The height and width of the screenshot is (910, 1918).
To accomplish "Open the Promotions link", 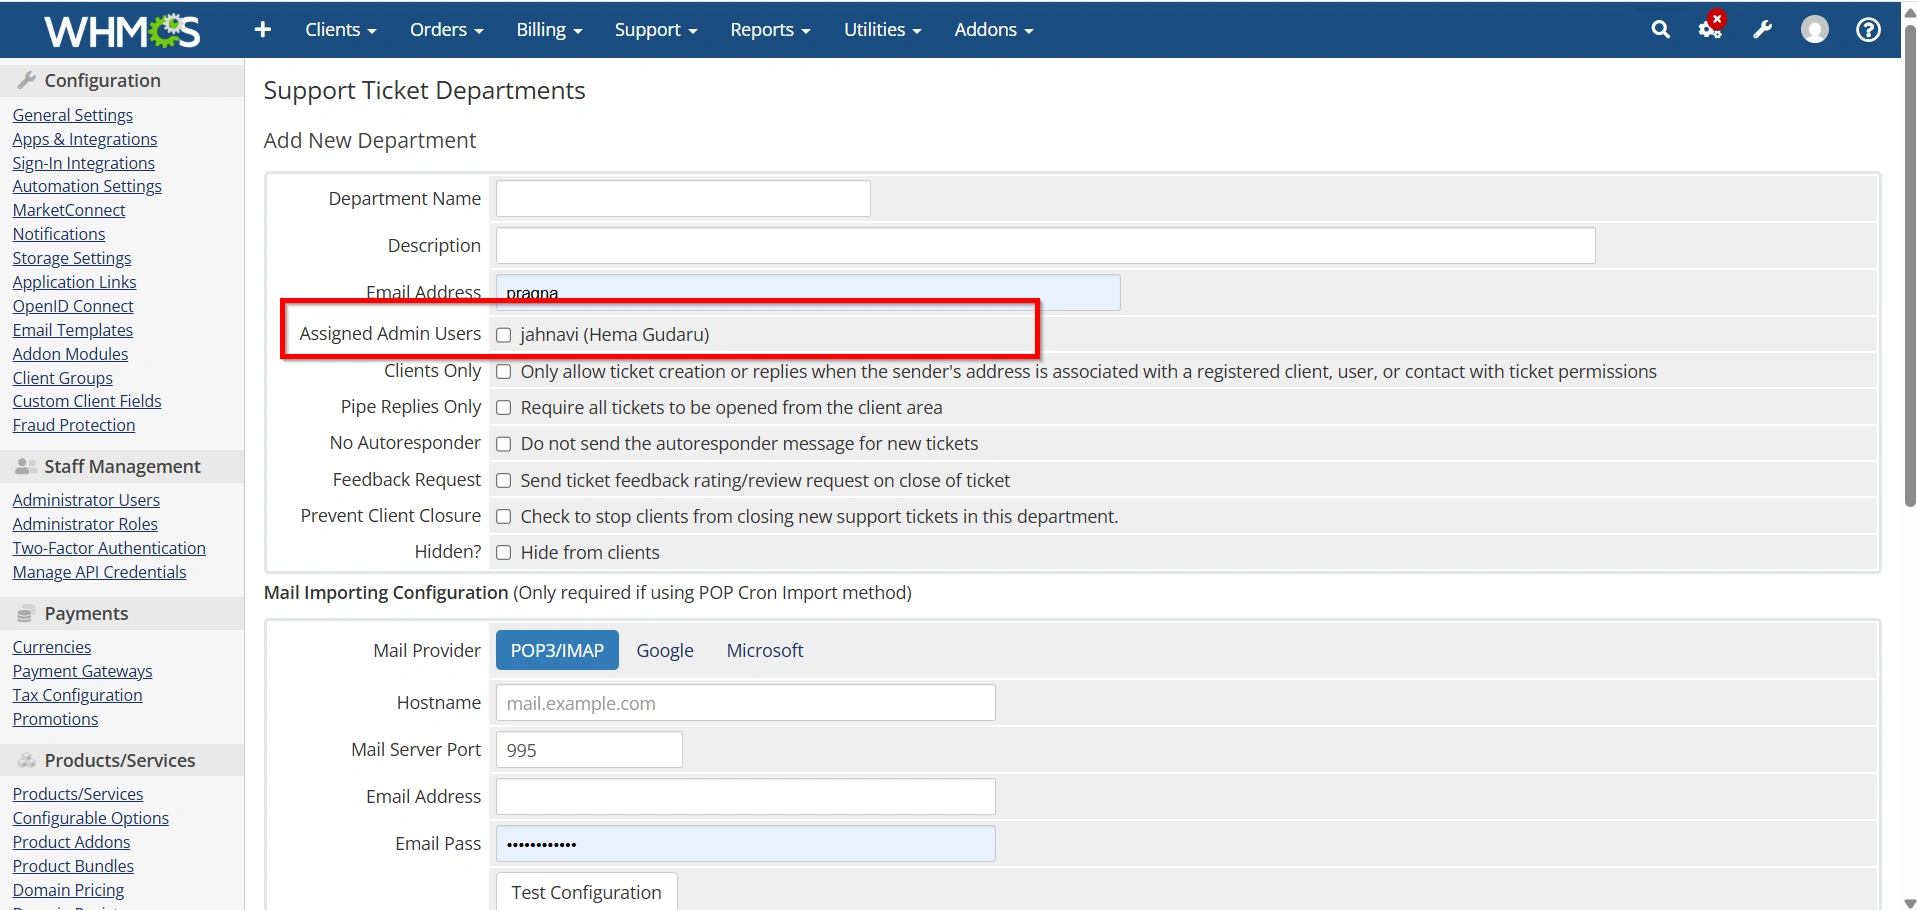I will pos(56,719).
